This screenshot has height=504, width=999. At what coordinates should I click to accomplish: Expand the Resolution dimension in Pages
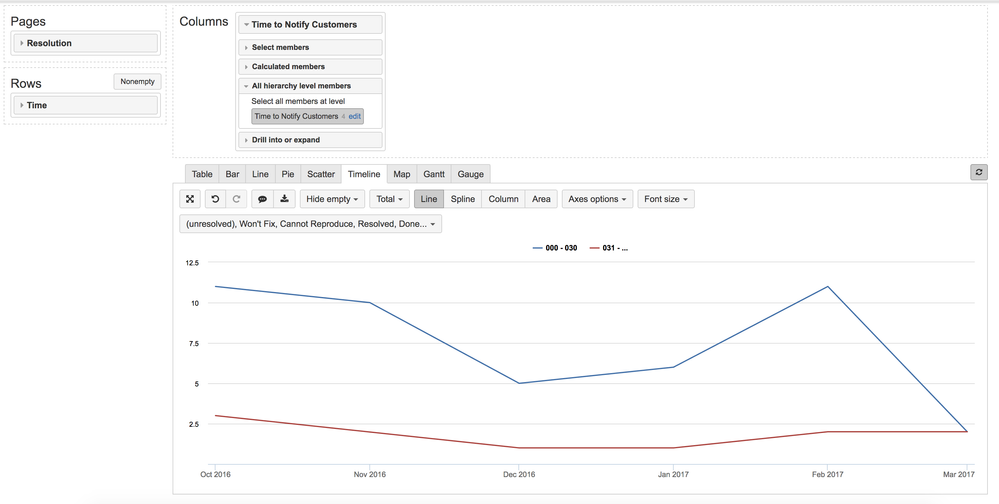point(85,43)
